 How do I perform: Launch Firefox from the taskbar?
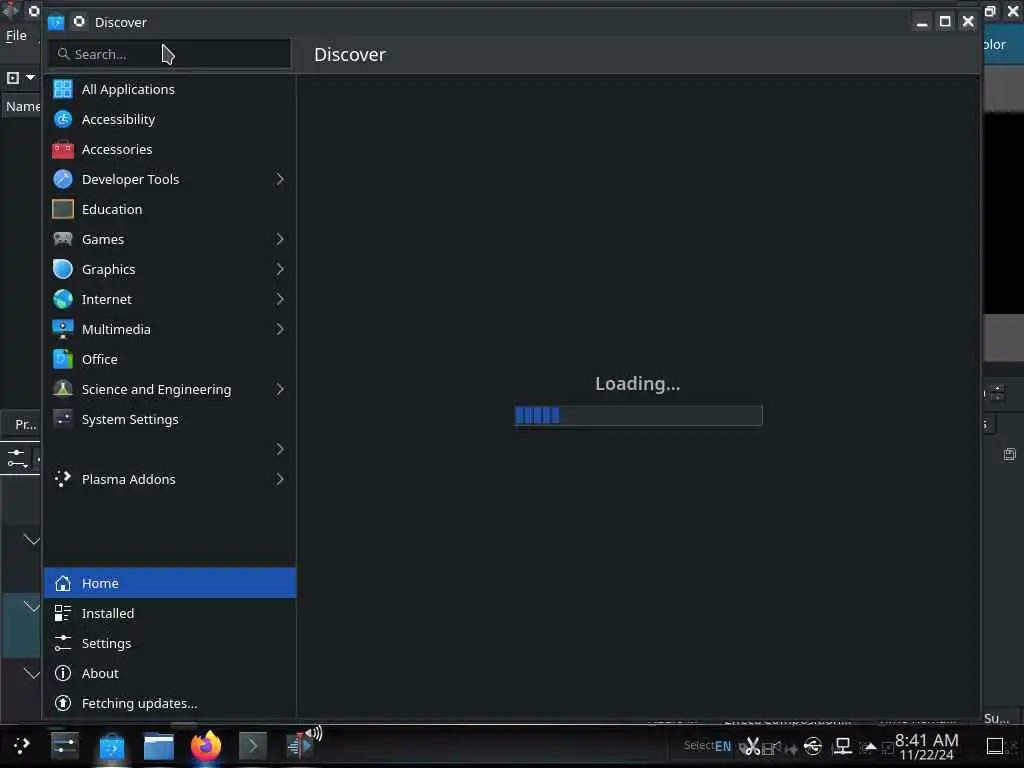coord(206,746)
